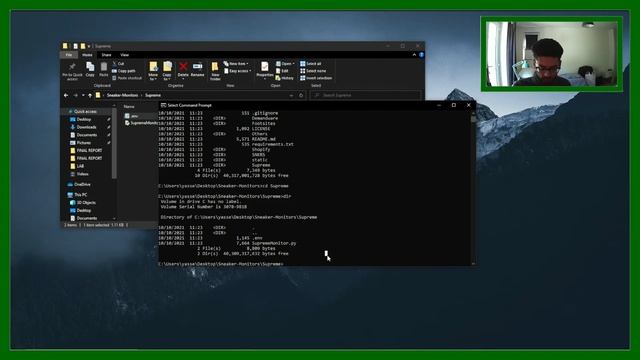The height and width of the screenshot is (360, 640).
Task: Click the Copy icon in Explorer ribbon
Action: [x=90, y=69]
